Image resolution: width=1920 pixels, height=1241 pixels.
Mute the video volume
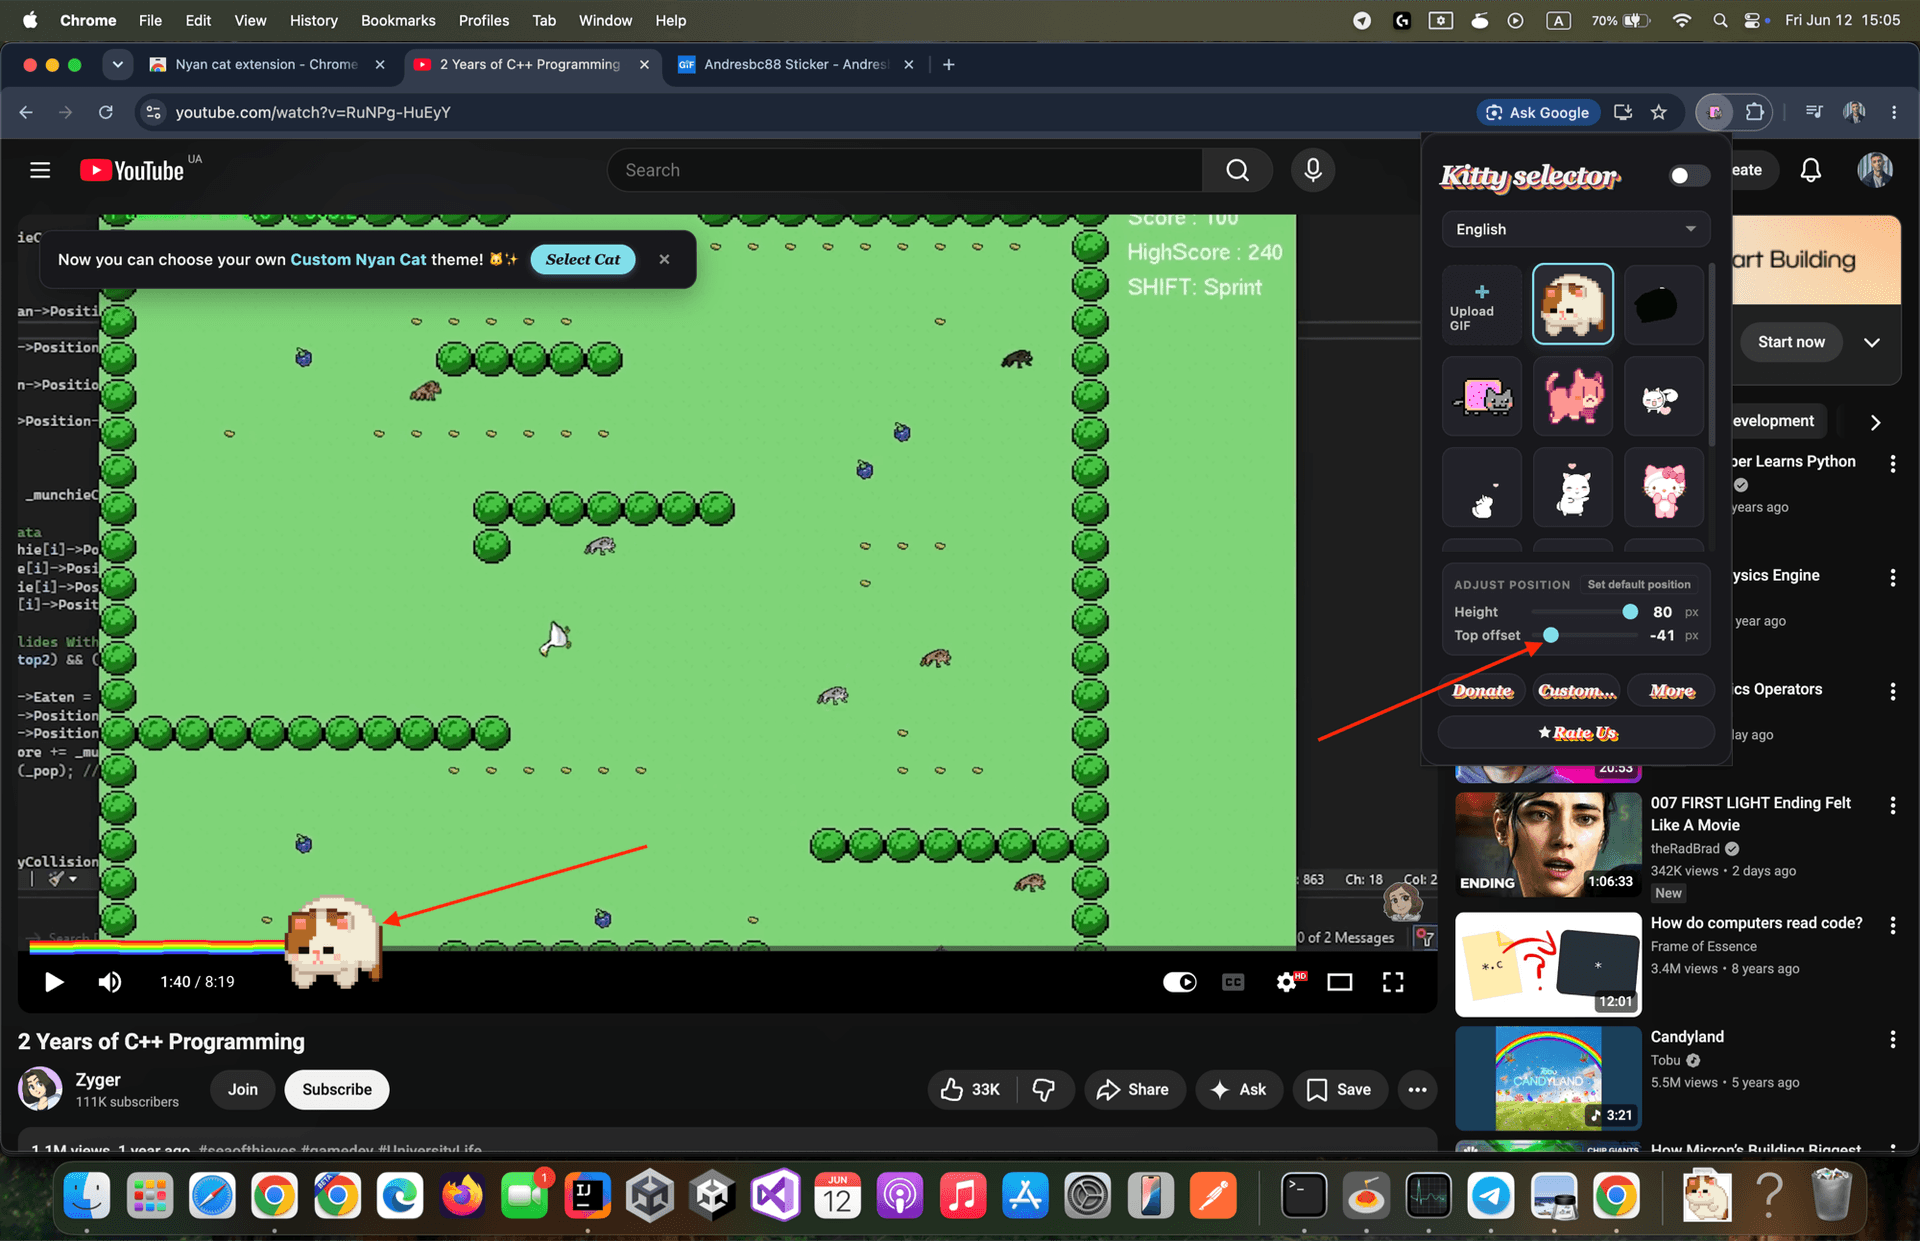point(110,982)
